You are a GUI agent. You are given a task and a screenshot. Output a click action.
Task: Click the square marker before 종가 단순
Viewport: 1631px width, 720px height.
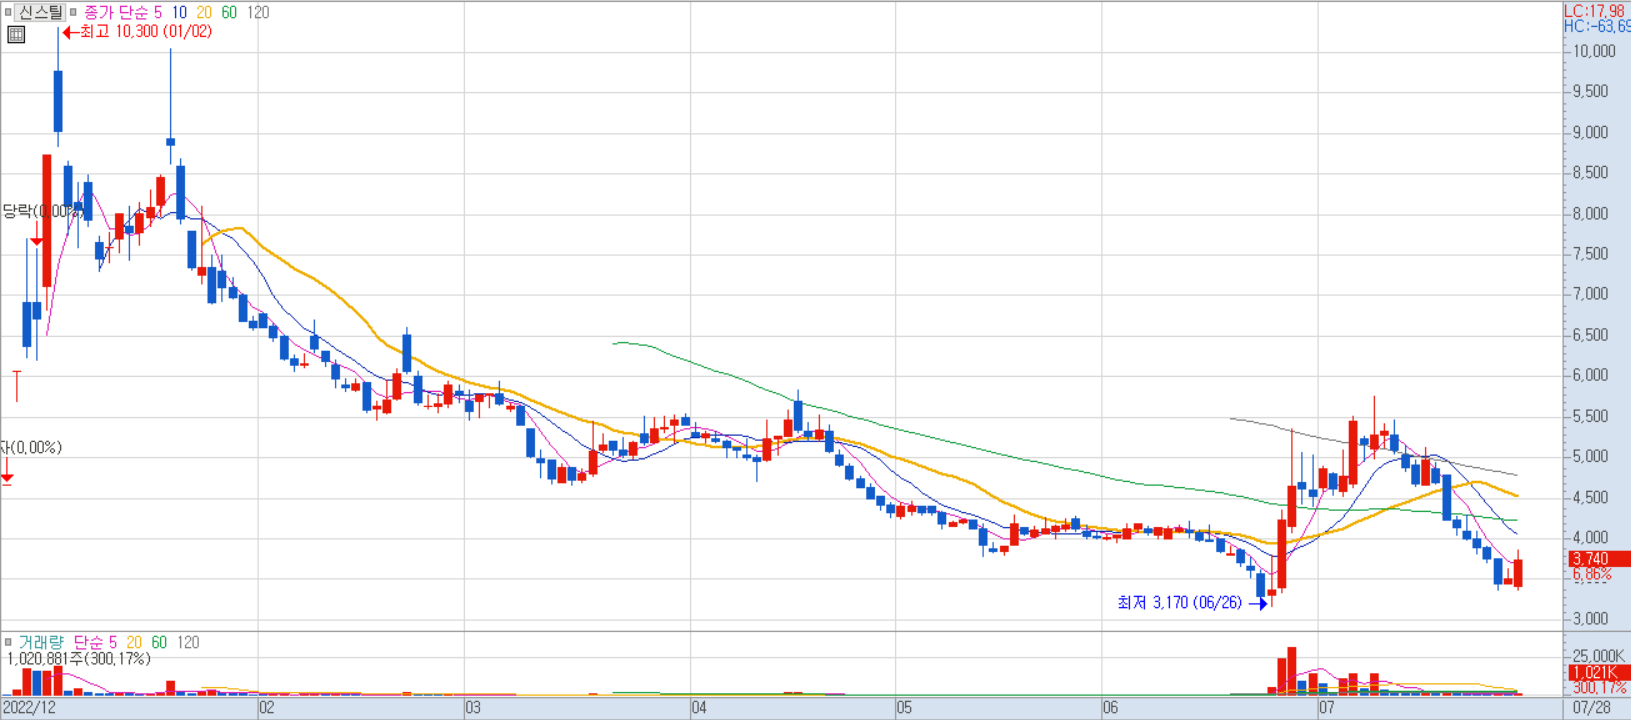pos(73,12)
